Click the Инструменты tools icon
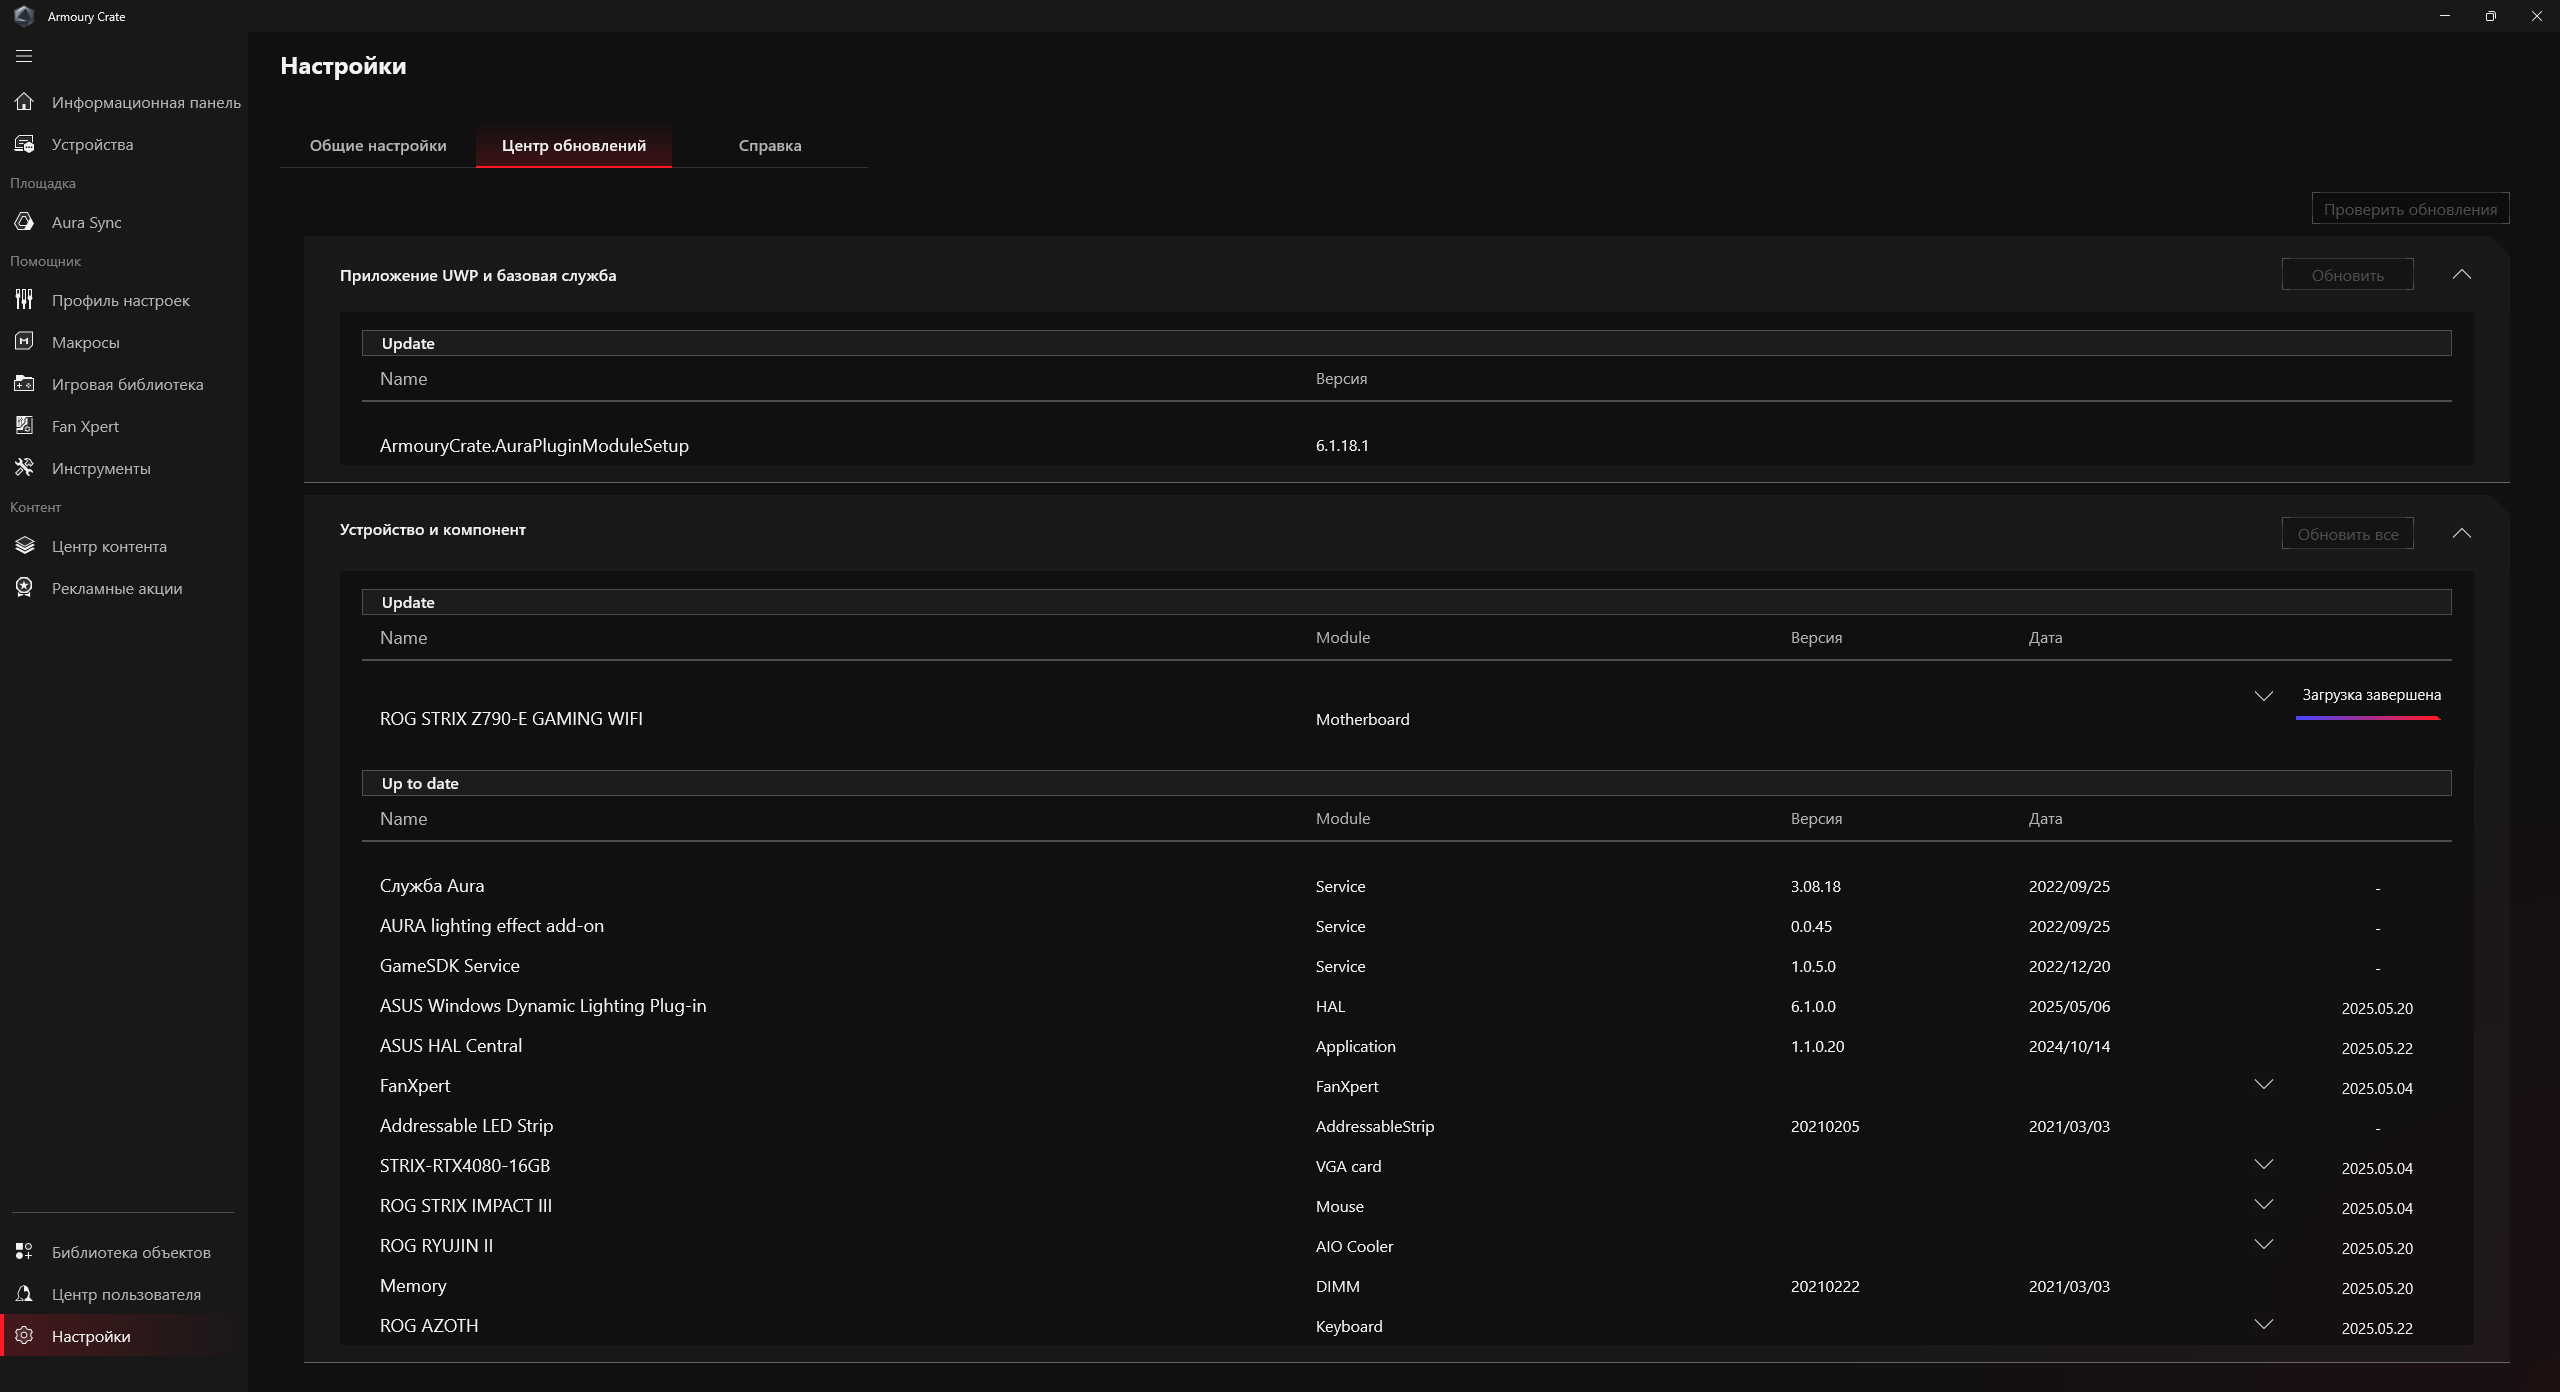 click(x=24, y=468)
